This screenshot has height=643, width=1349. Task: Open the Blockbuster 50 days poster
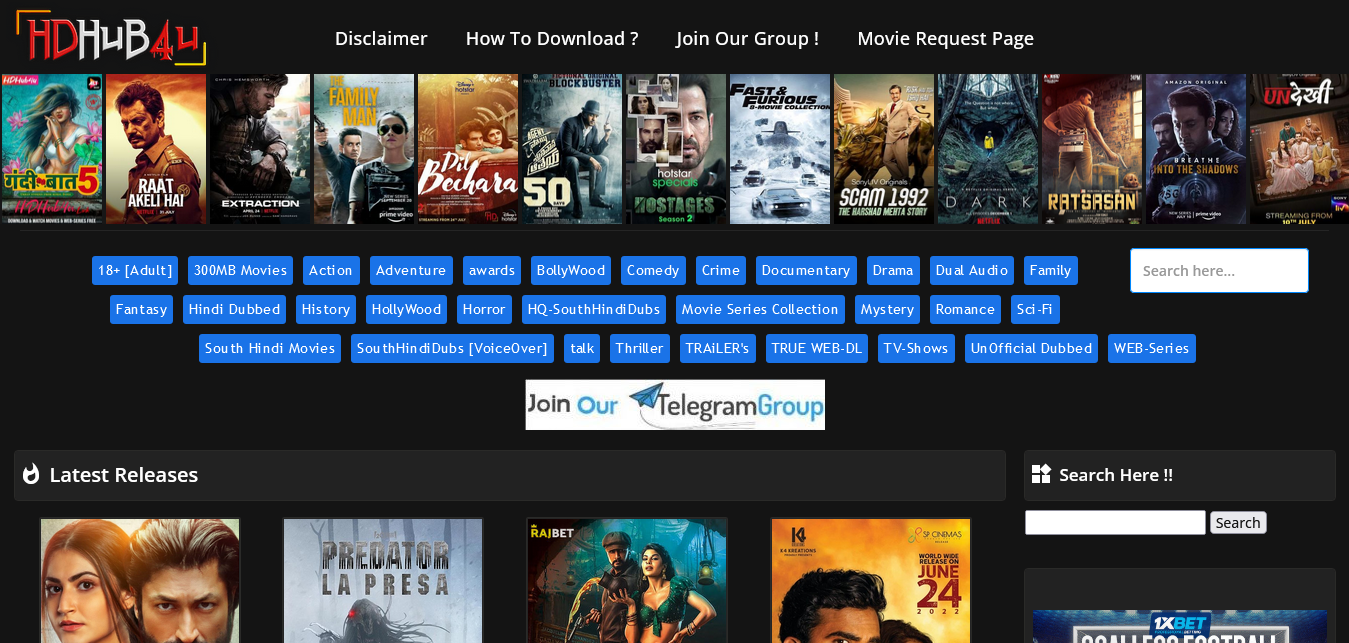(572, 149)
